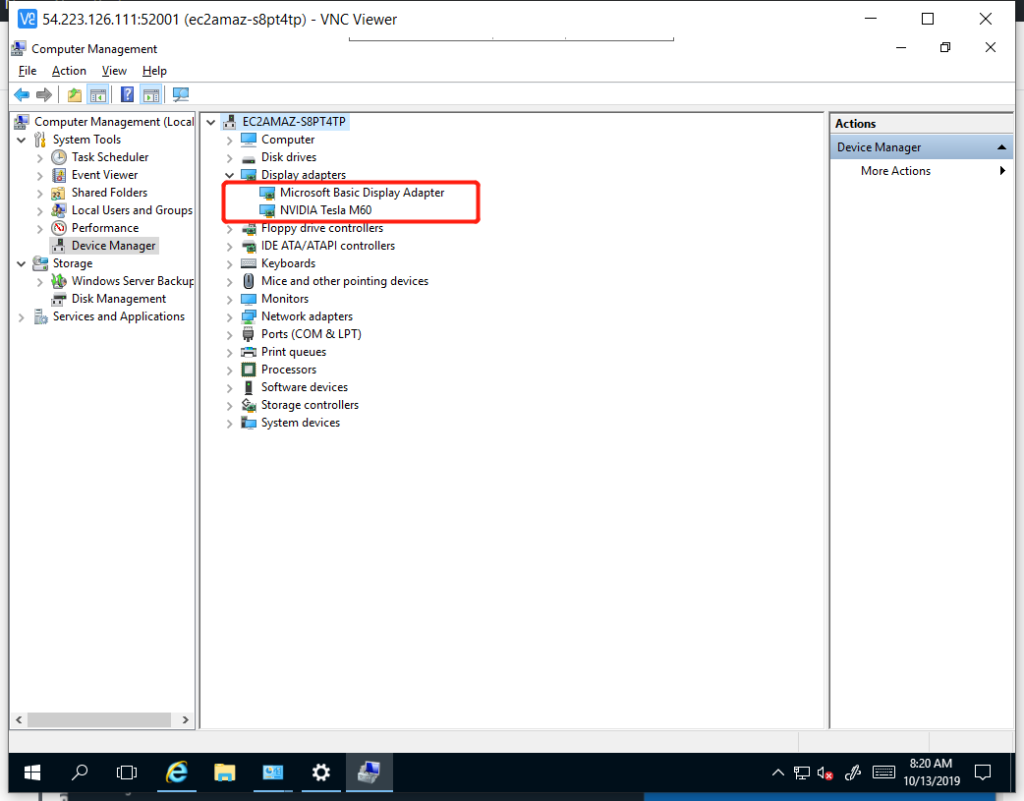Collapse the System Tools node

click(x=22, y=140)
